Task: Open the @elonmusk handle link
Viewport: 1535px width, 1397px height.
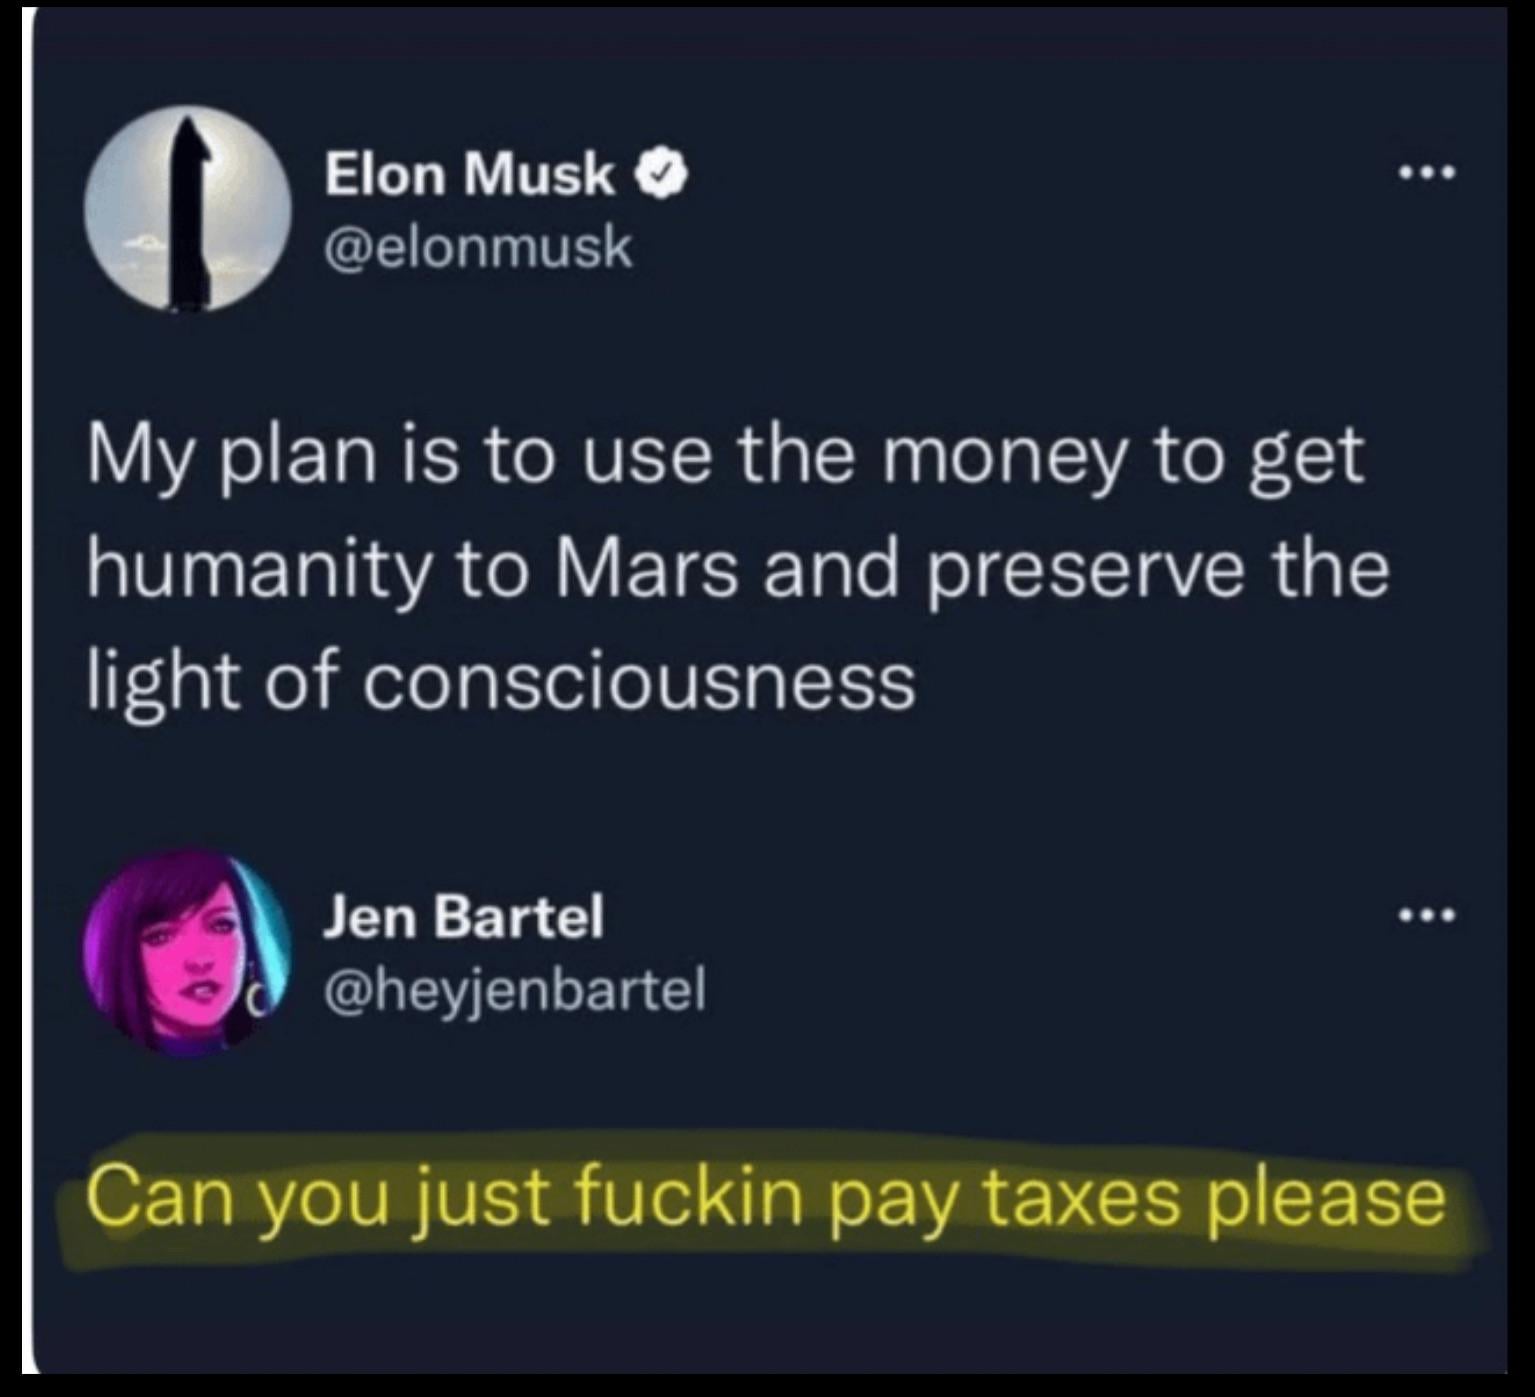Action: click(478, 247)
